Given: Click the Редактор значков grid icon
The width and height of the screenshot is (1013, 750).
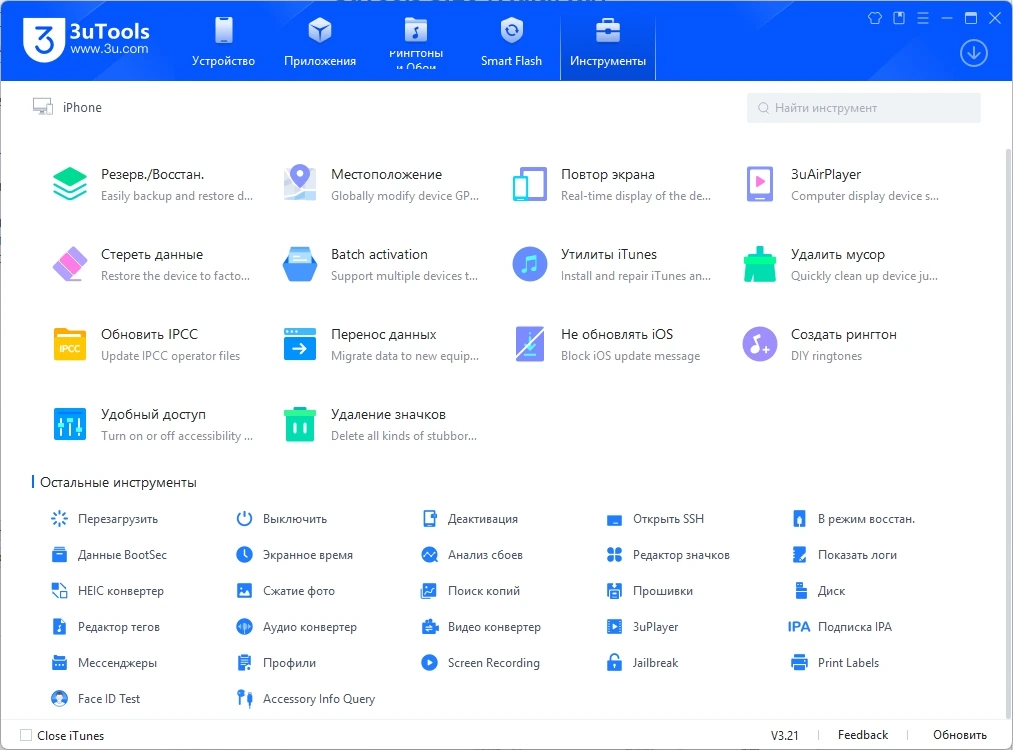Looking at the screenshot, I should click(614, 554).
